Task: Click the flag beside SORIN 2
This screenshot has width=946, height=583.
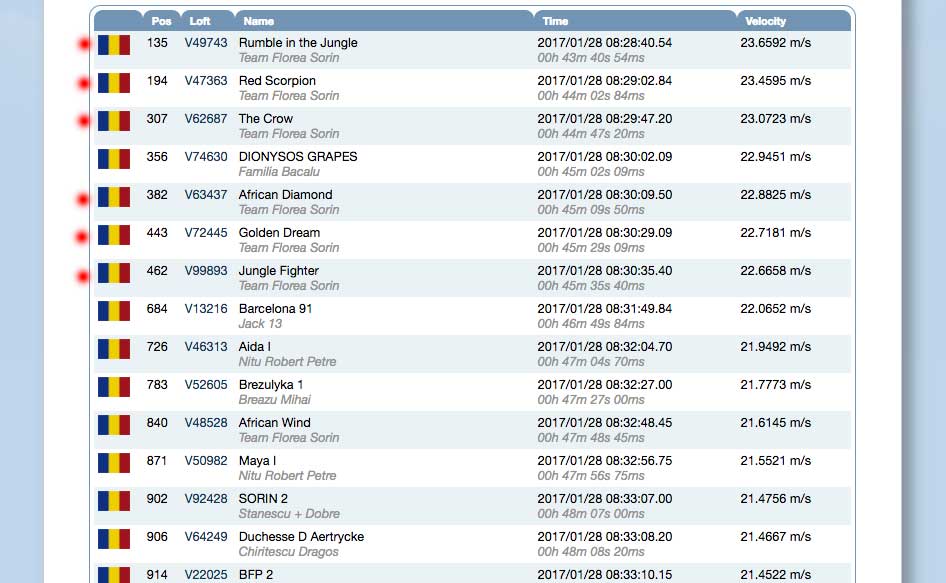Action: click(114, 502)
